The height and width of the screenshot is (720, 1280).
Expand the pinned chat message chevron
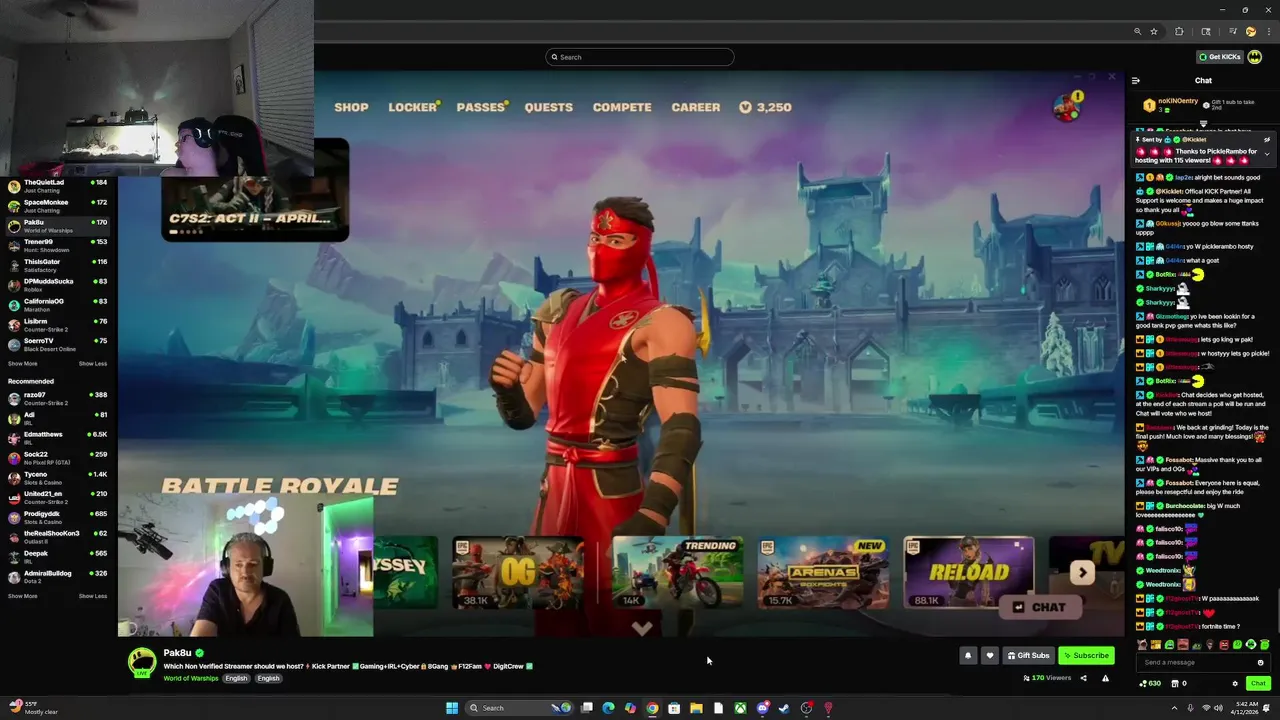(1267, 153)
